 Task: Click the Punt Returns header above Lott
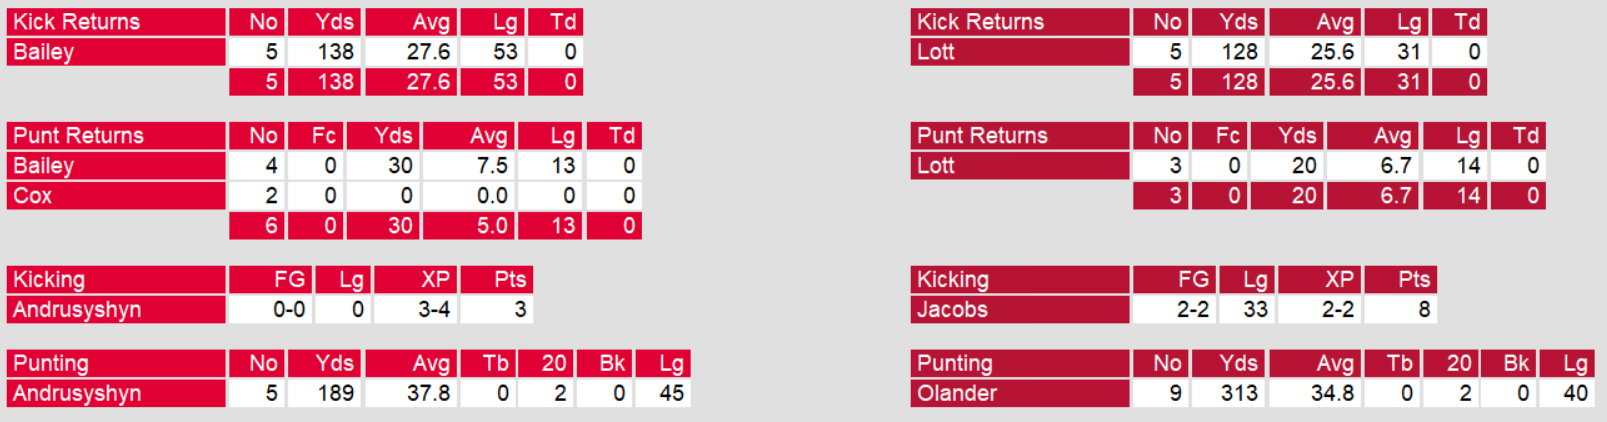point(982,136)
